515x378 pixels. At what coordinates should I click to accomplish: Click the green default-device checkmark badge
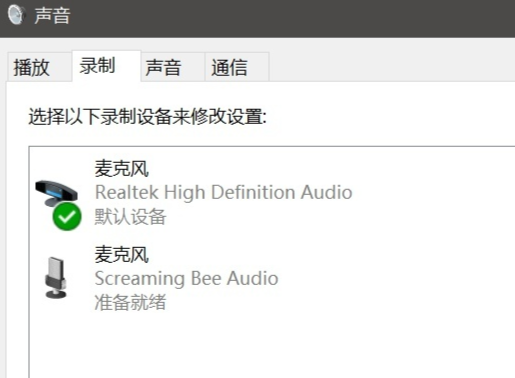tap(67, 216)
